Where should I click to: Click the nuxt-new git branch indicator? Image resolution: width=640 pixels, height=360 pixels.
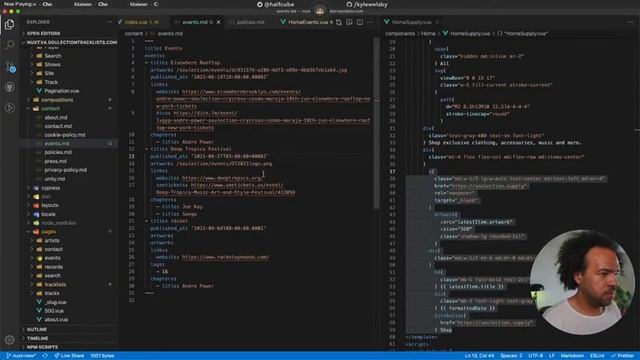coord(21,356)
